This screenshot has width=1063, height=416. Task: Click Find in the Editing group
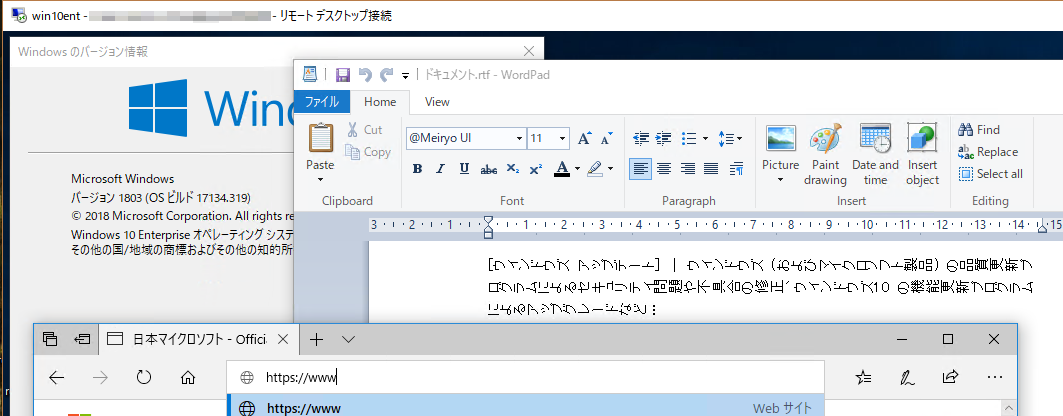(980, 129)
